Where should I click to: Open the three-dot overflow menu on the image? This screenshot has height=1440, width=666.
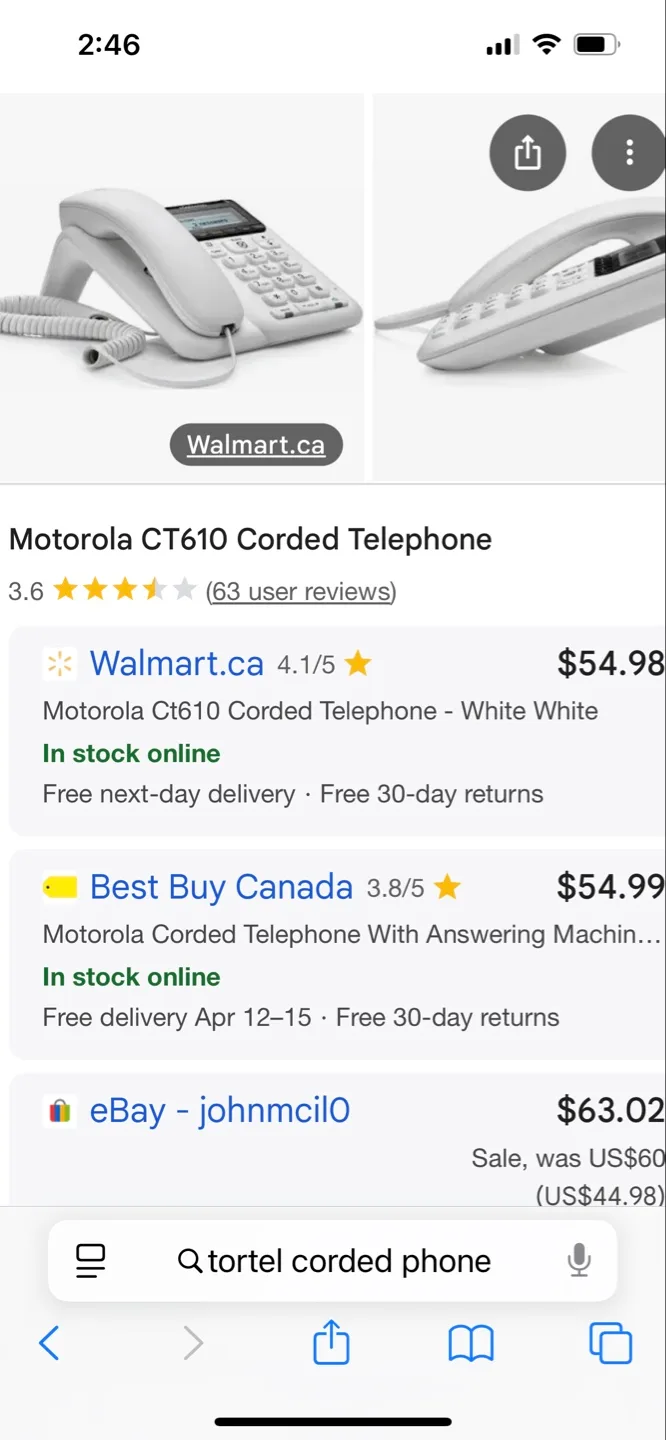[628, 153]
